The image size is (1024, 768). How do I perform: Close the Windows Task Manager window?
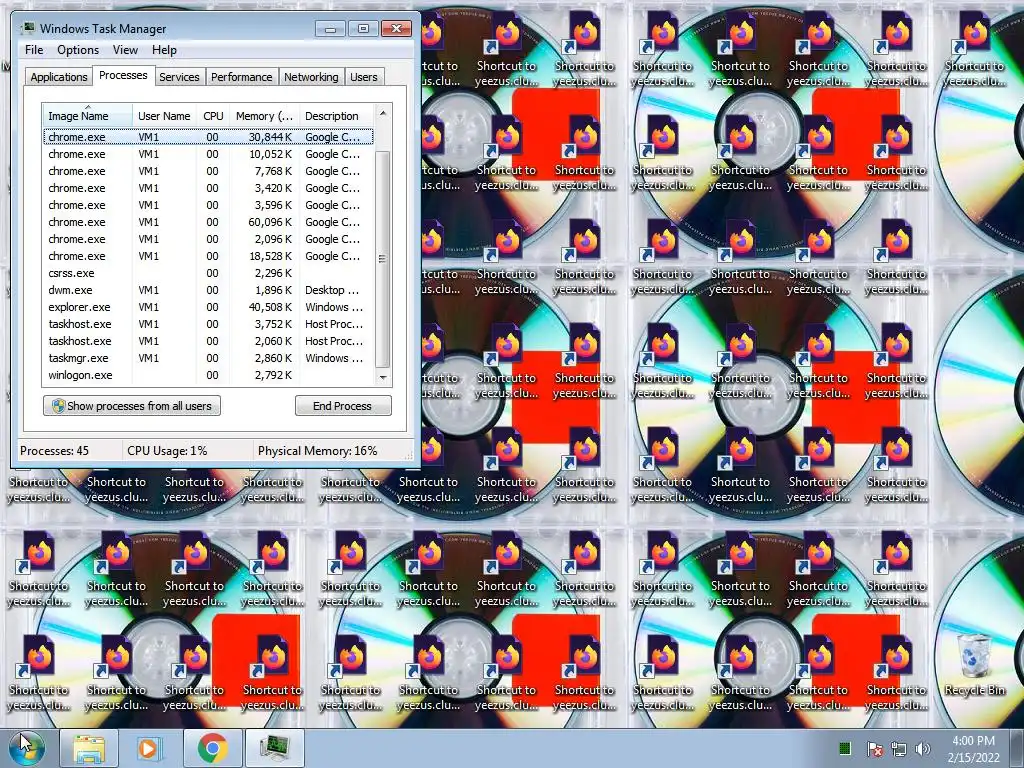point(396,29)
